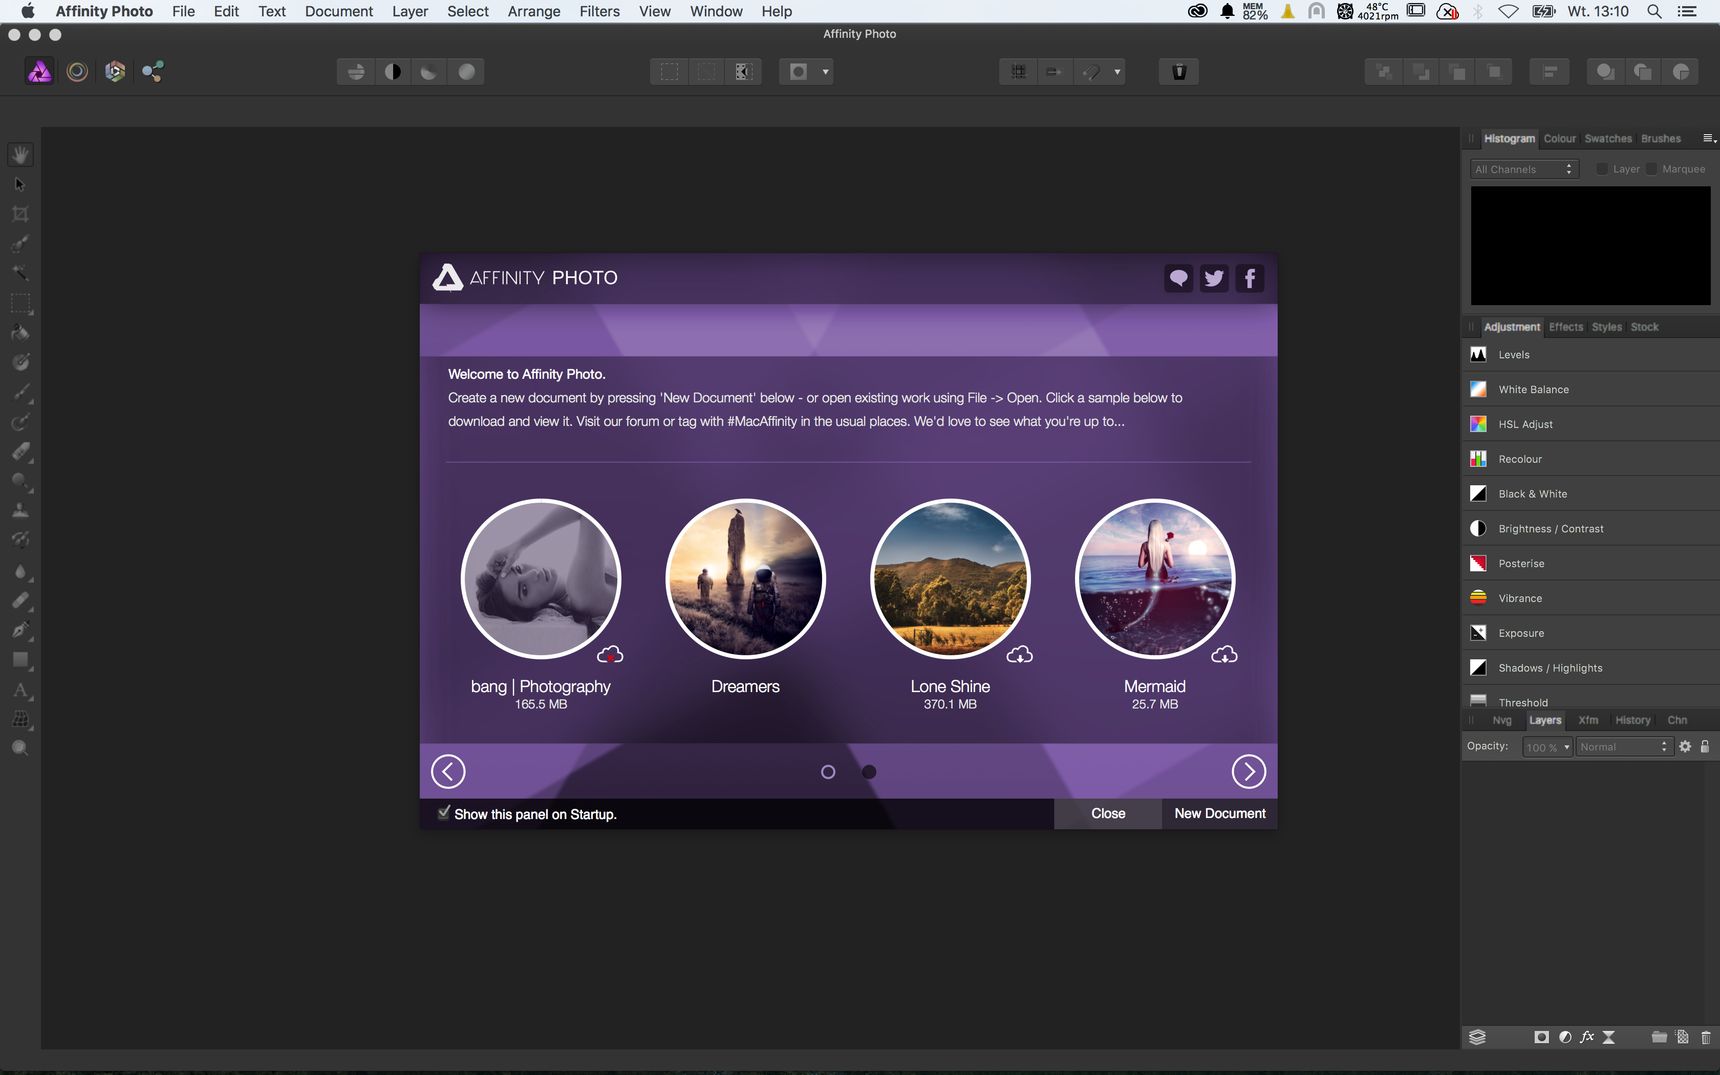Image resolution: width=1720 pixels, height=1075 pixels.
Task: Click the toolbar trash Assistant icon
Action: point(1179,72)
